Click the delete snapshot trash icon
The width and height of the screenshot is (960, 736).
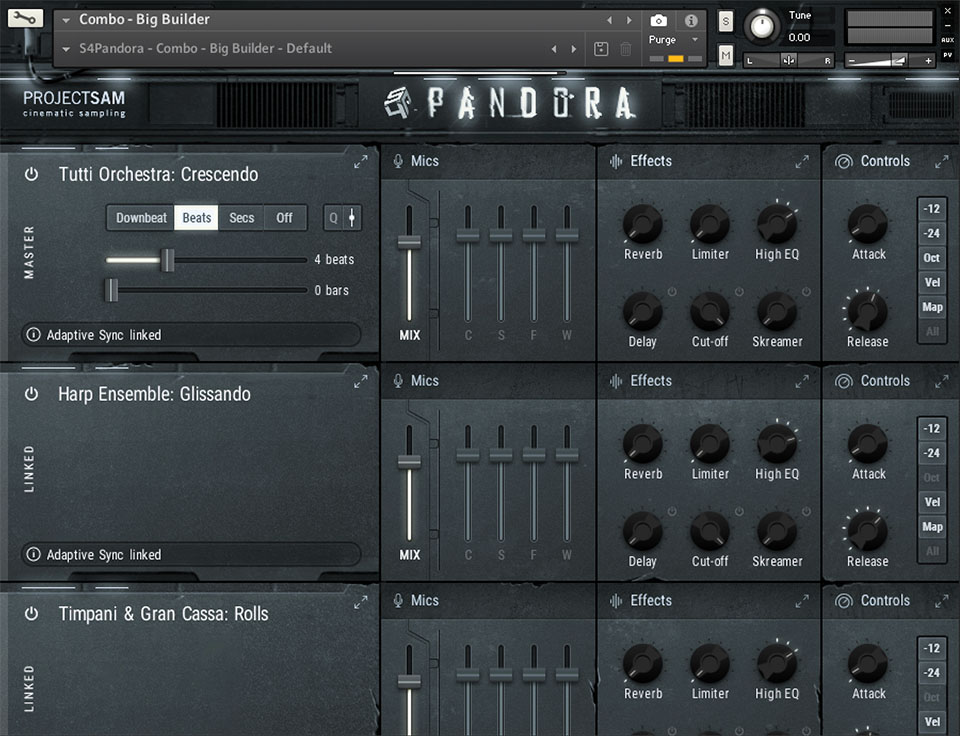point(625,48)
